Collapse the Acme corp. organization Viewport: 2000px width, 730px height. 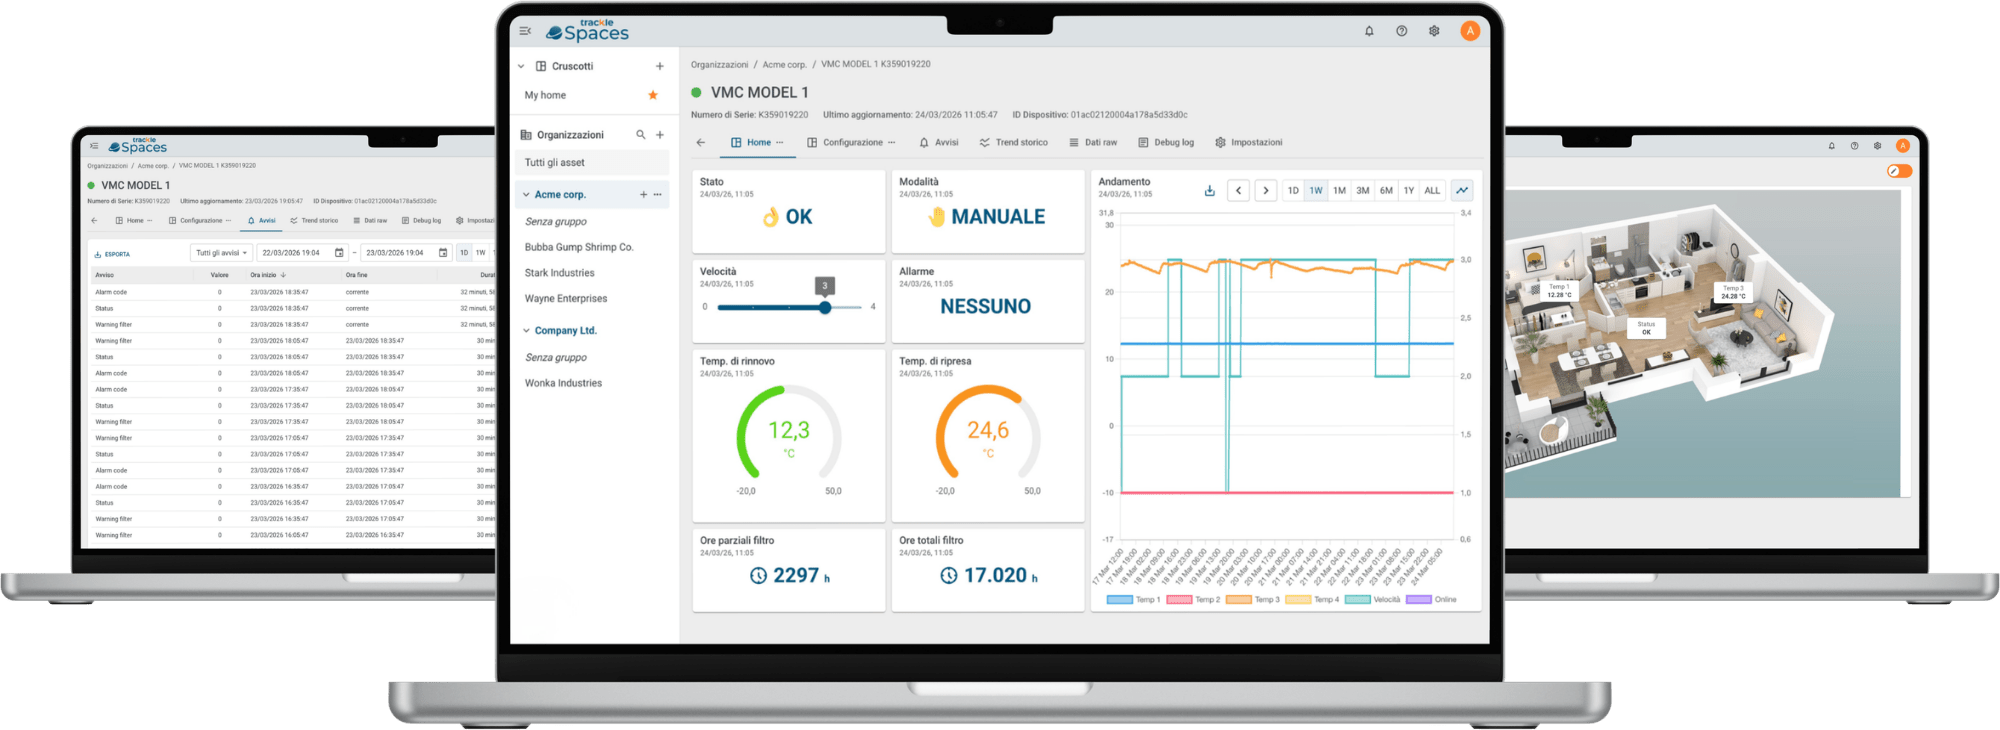click(526, 194)
